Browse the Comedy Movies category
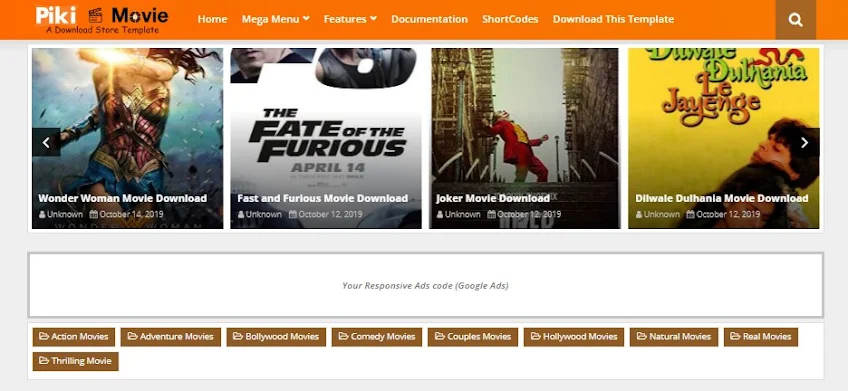 click(x=377, y=336)
